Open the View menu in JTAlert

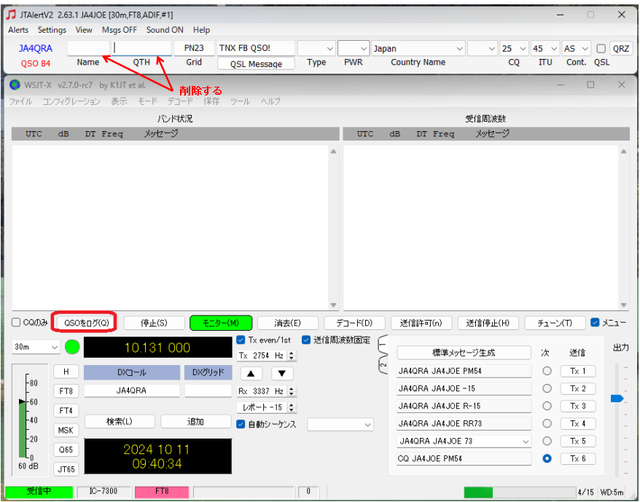[x=84, y=30]
